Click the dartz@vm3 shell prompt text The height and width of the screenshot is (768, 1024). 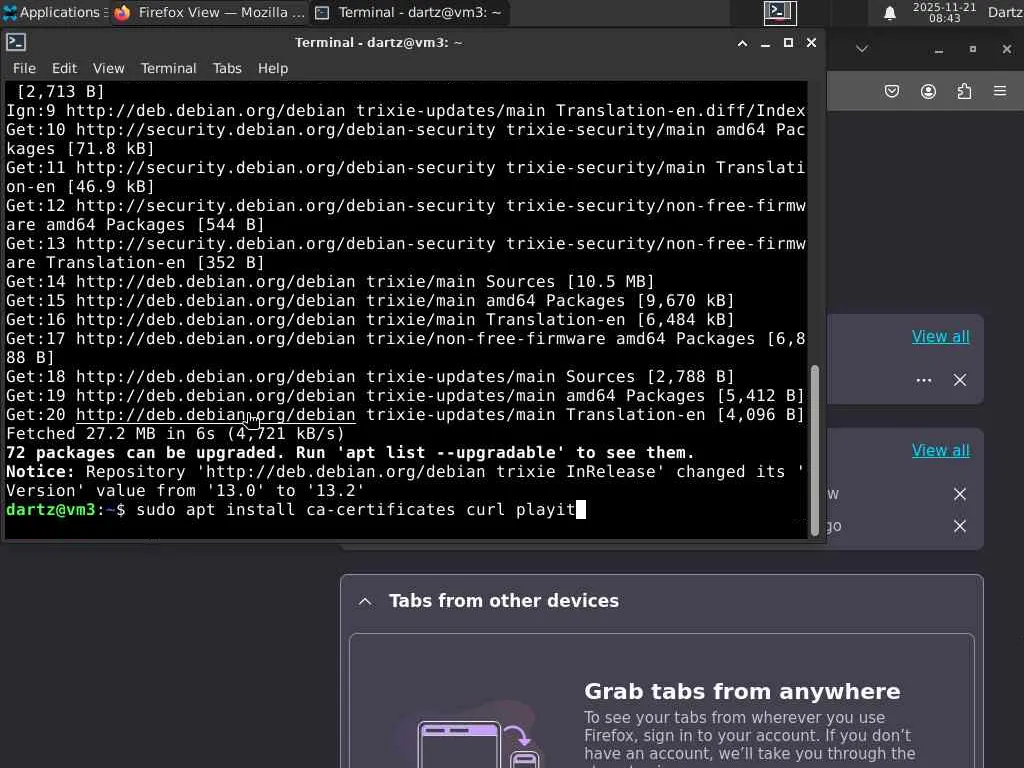[x=65, y=509]
